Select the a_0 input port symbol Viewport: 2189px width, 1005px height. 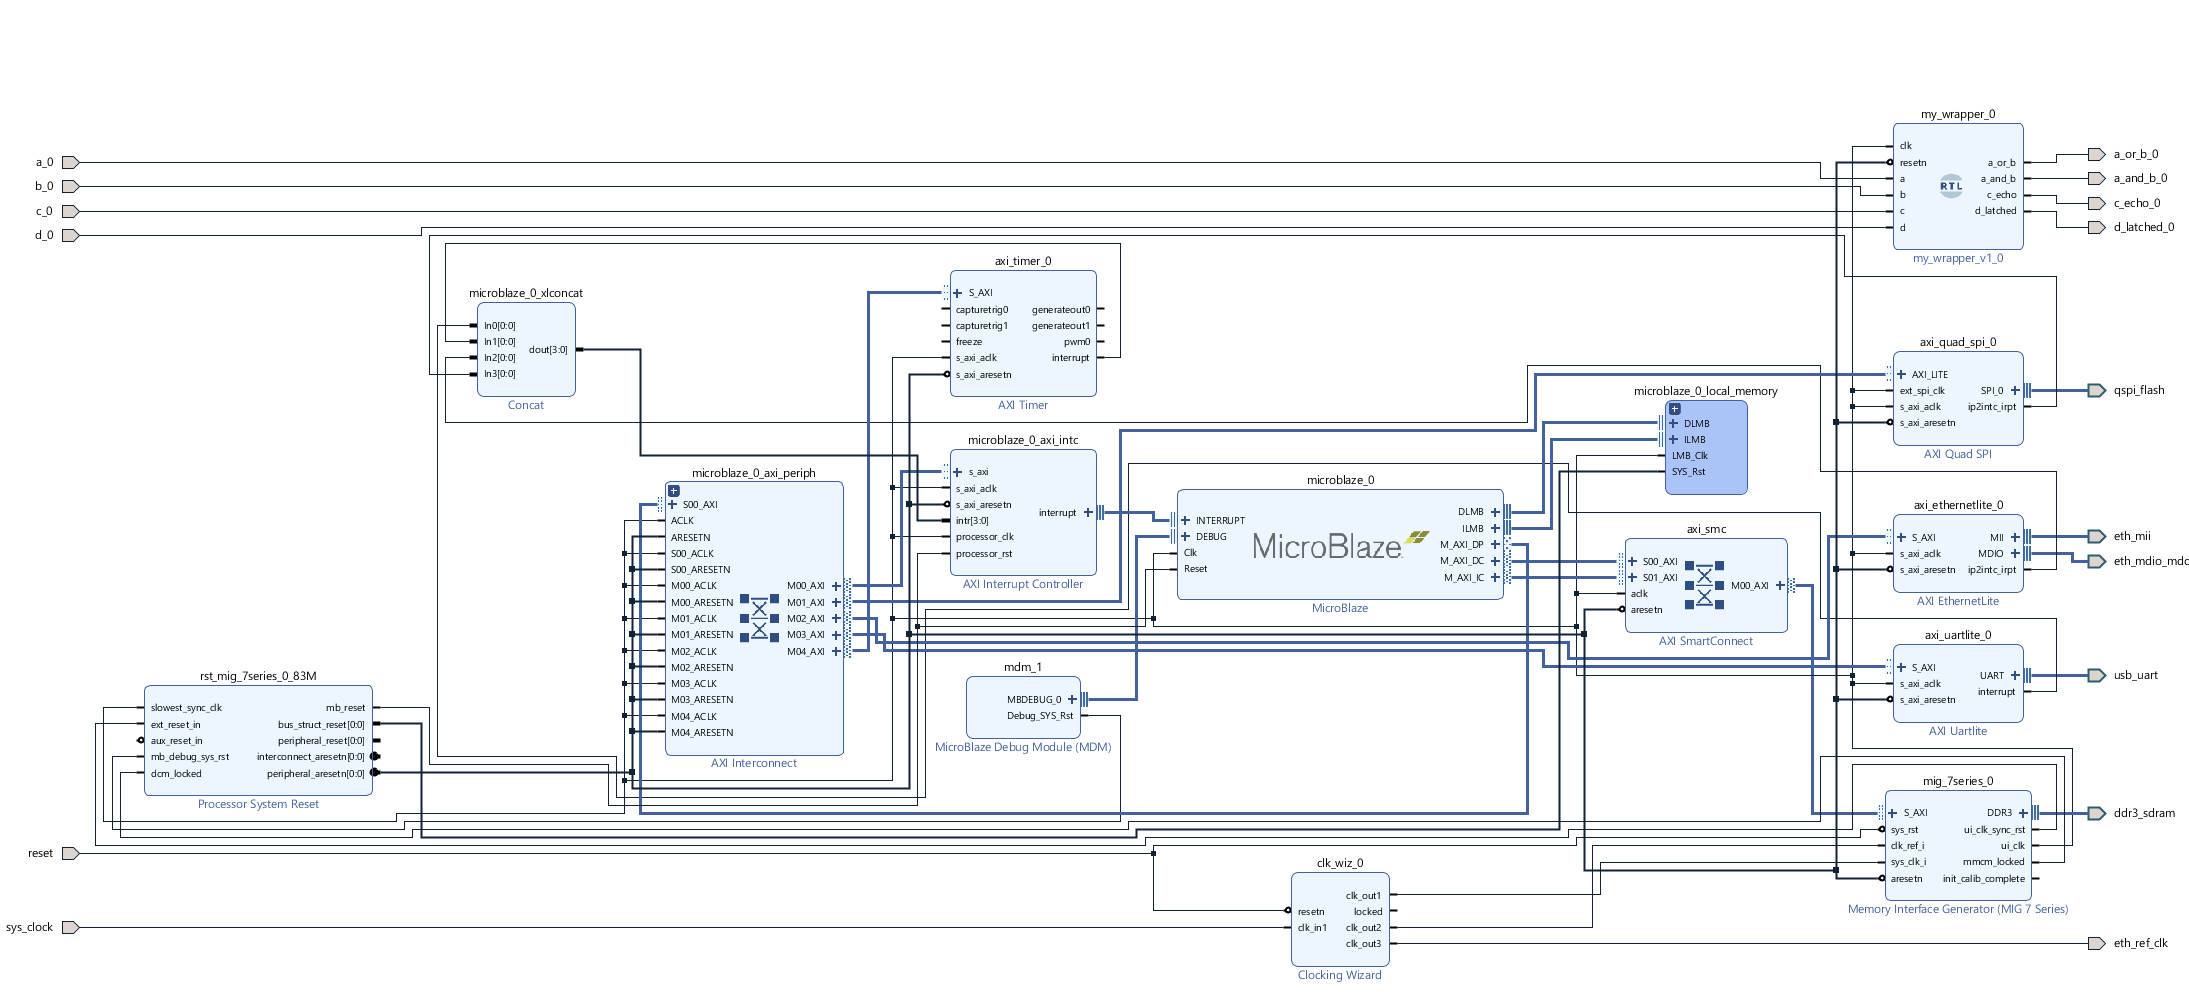click(x=70, y=162)
